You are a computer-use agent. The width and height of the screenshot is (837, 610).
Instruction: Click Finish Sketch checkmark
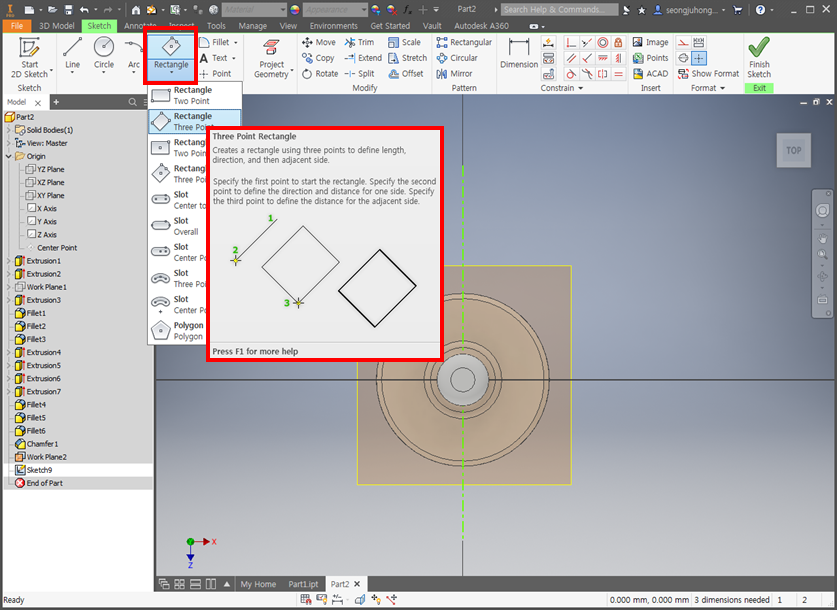pyautogui.click(x=759, y=47)
